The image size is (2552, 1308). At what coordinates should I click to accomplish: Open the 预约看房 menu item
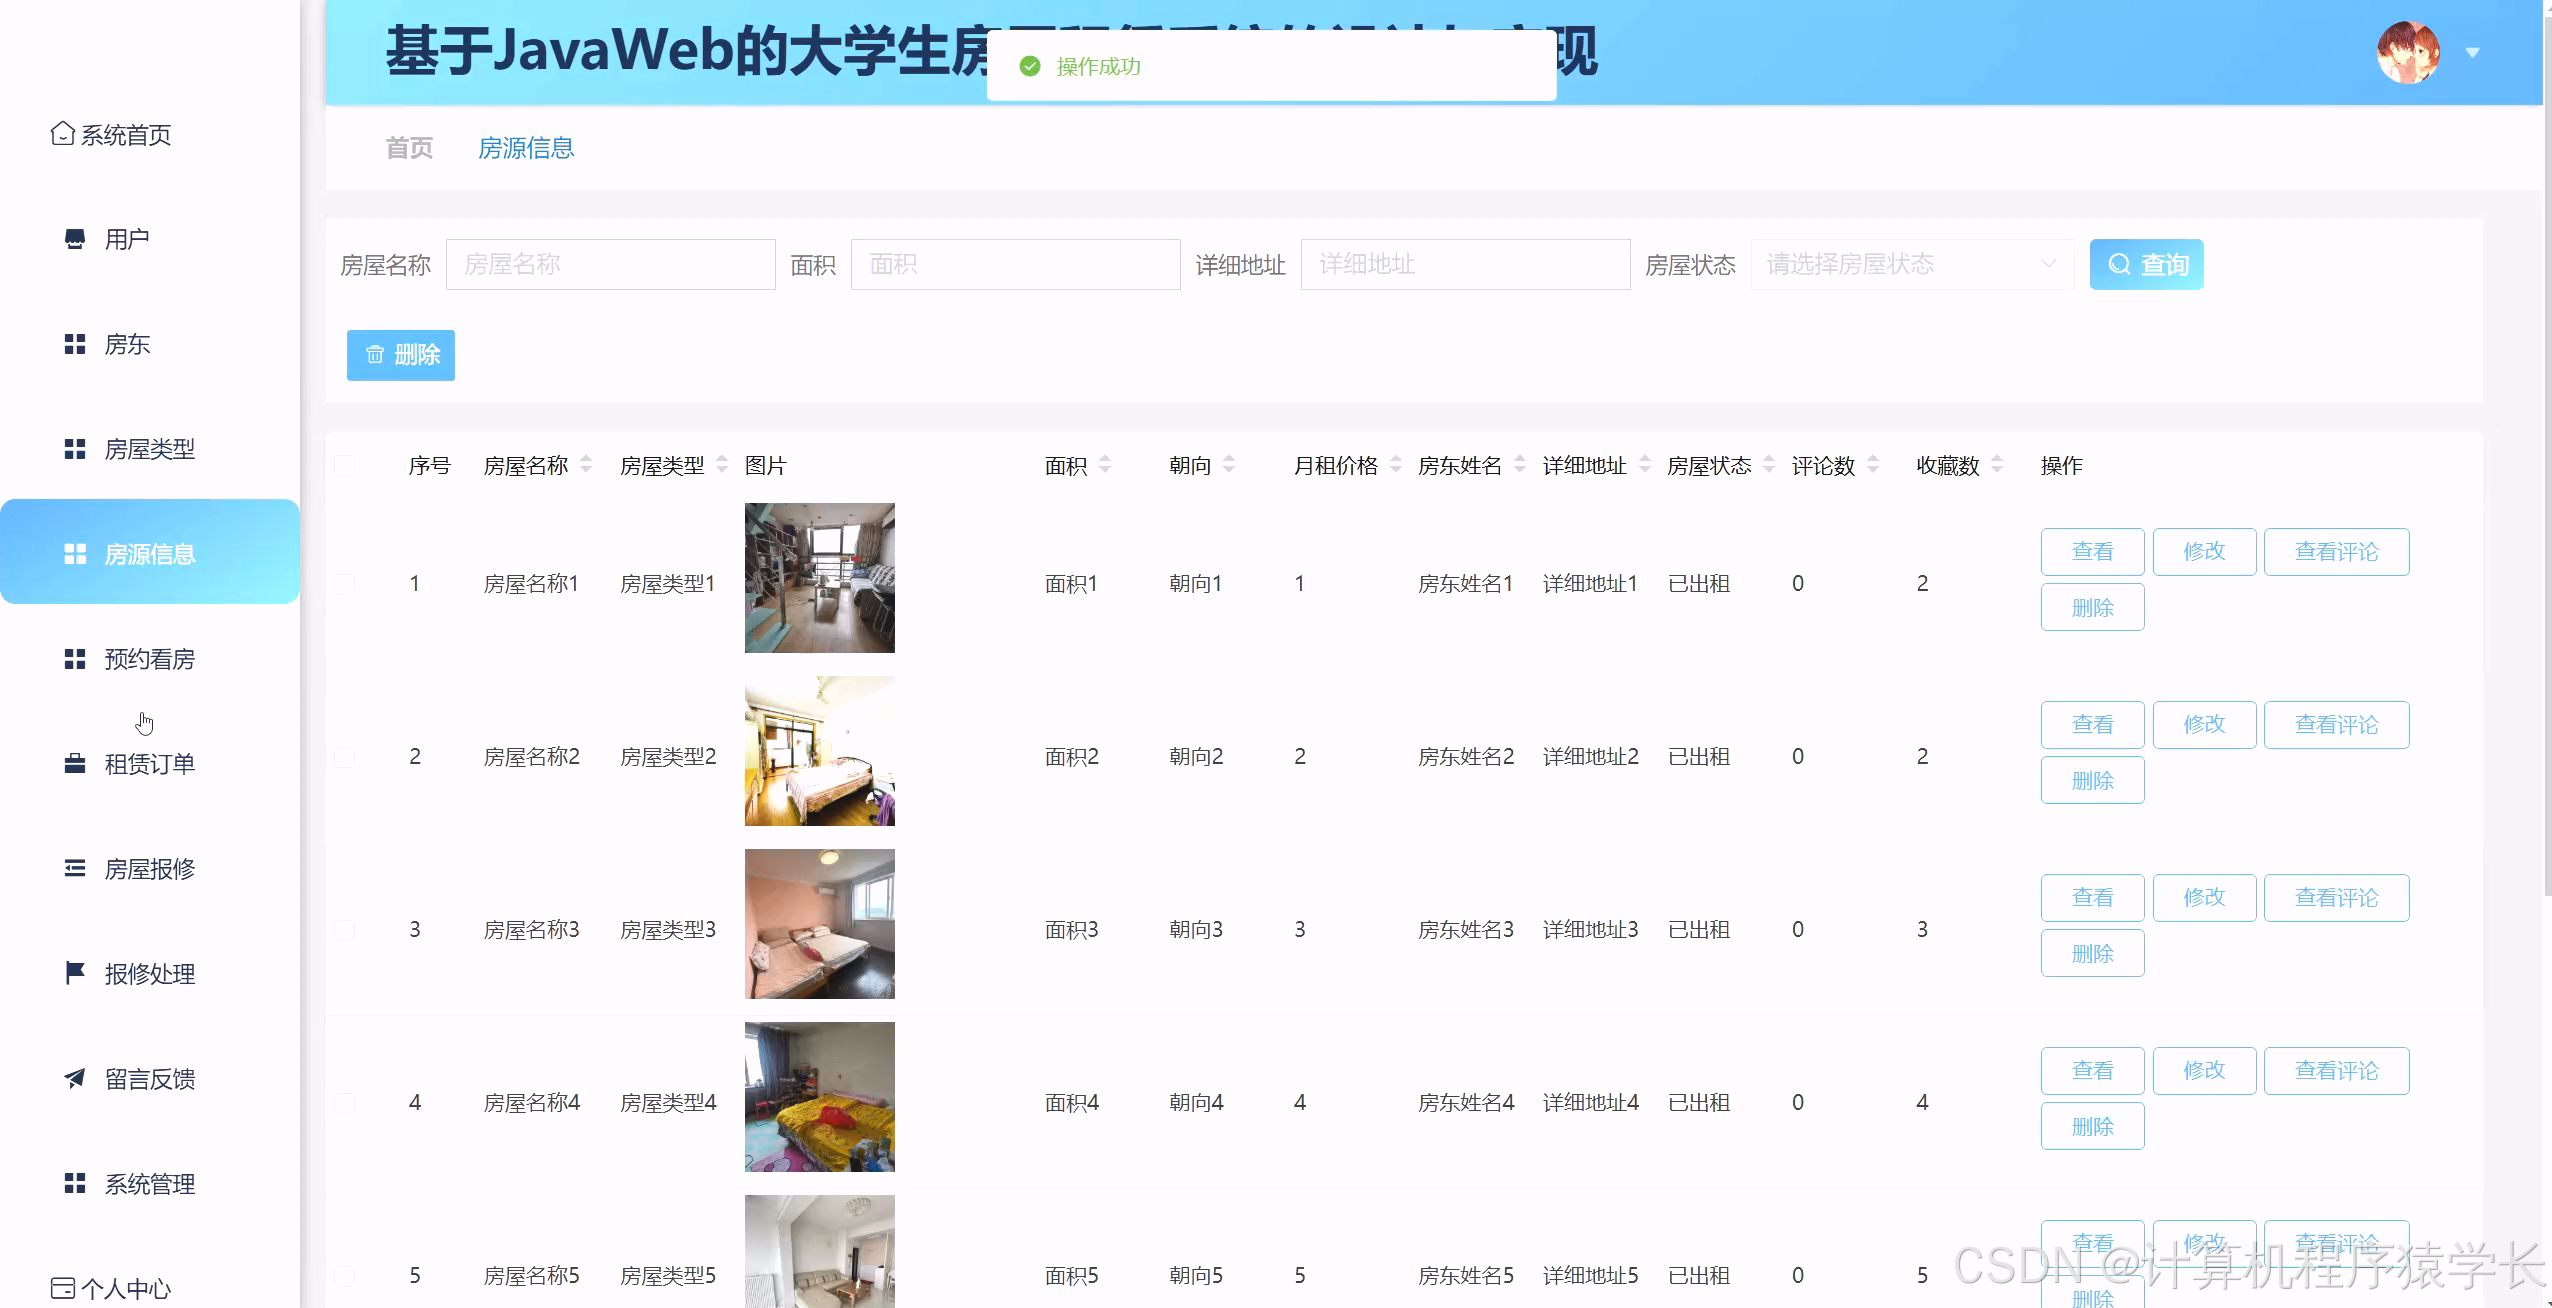click(150, 659)
